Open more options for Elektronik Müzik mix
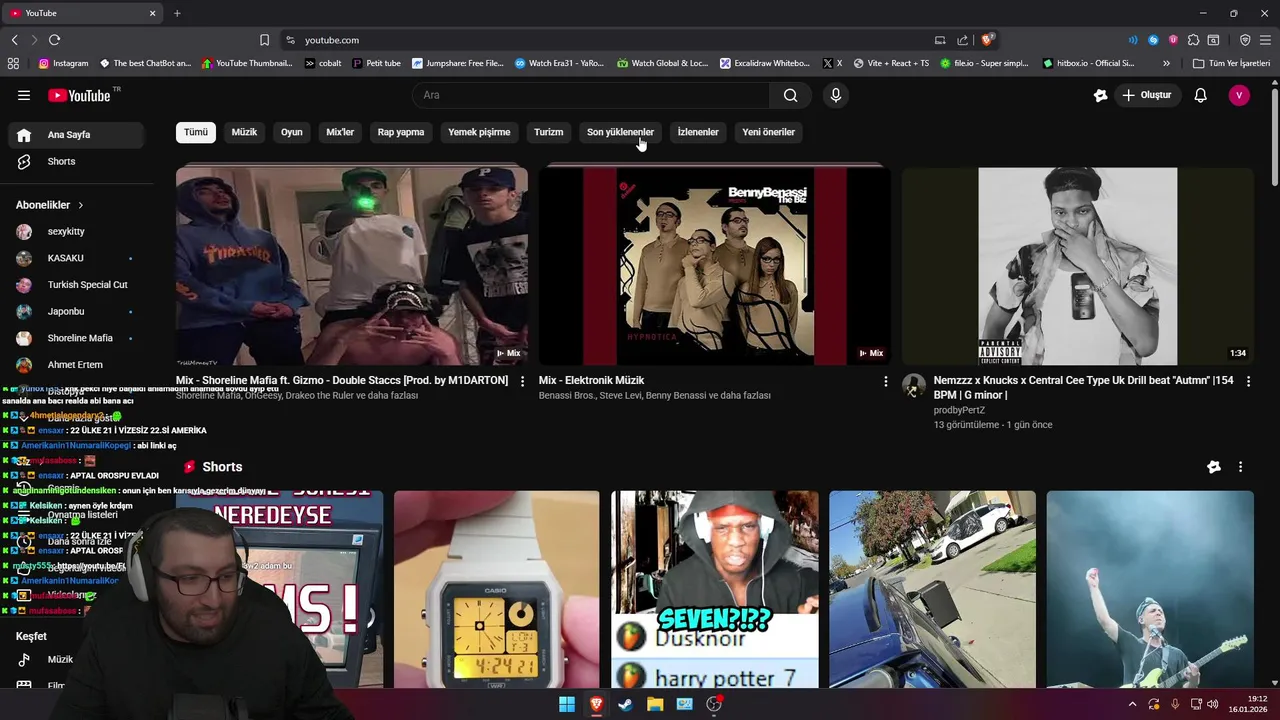This screenshot has width=1280, height=720. (885, 381)
